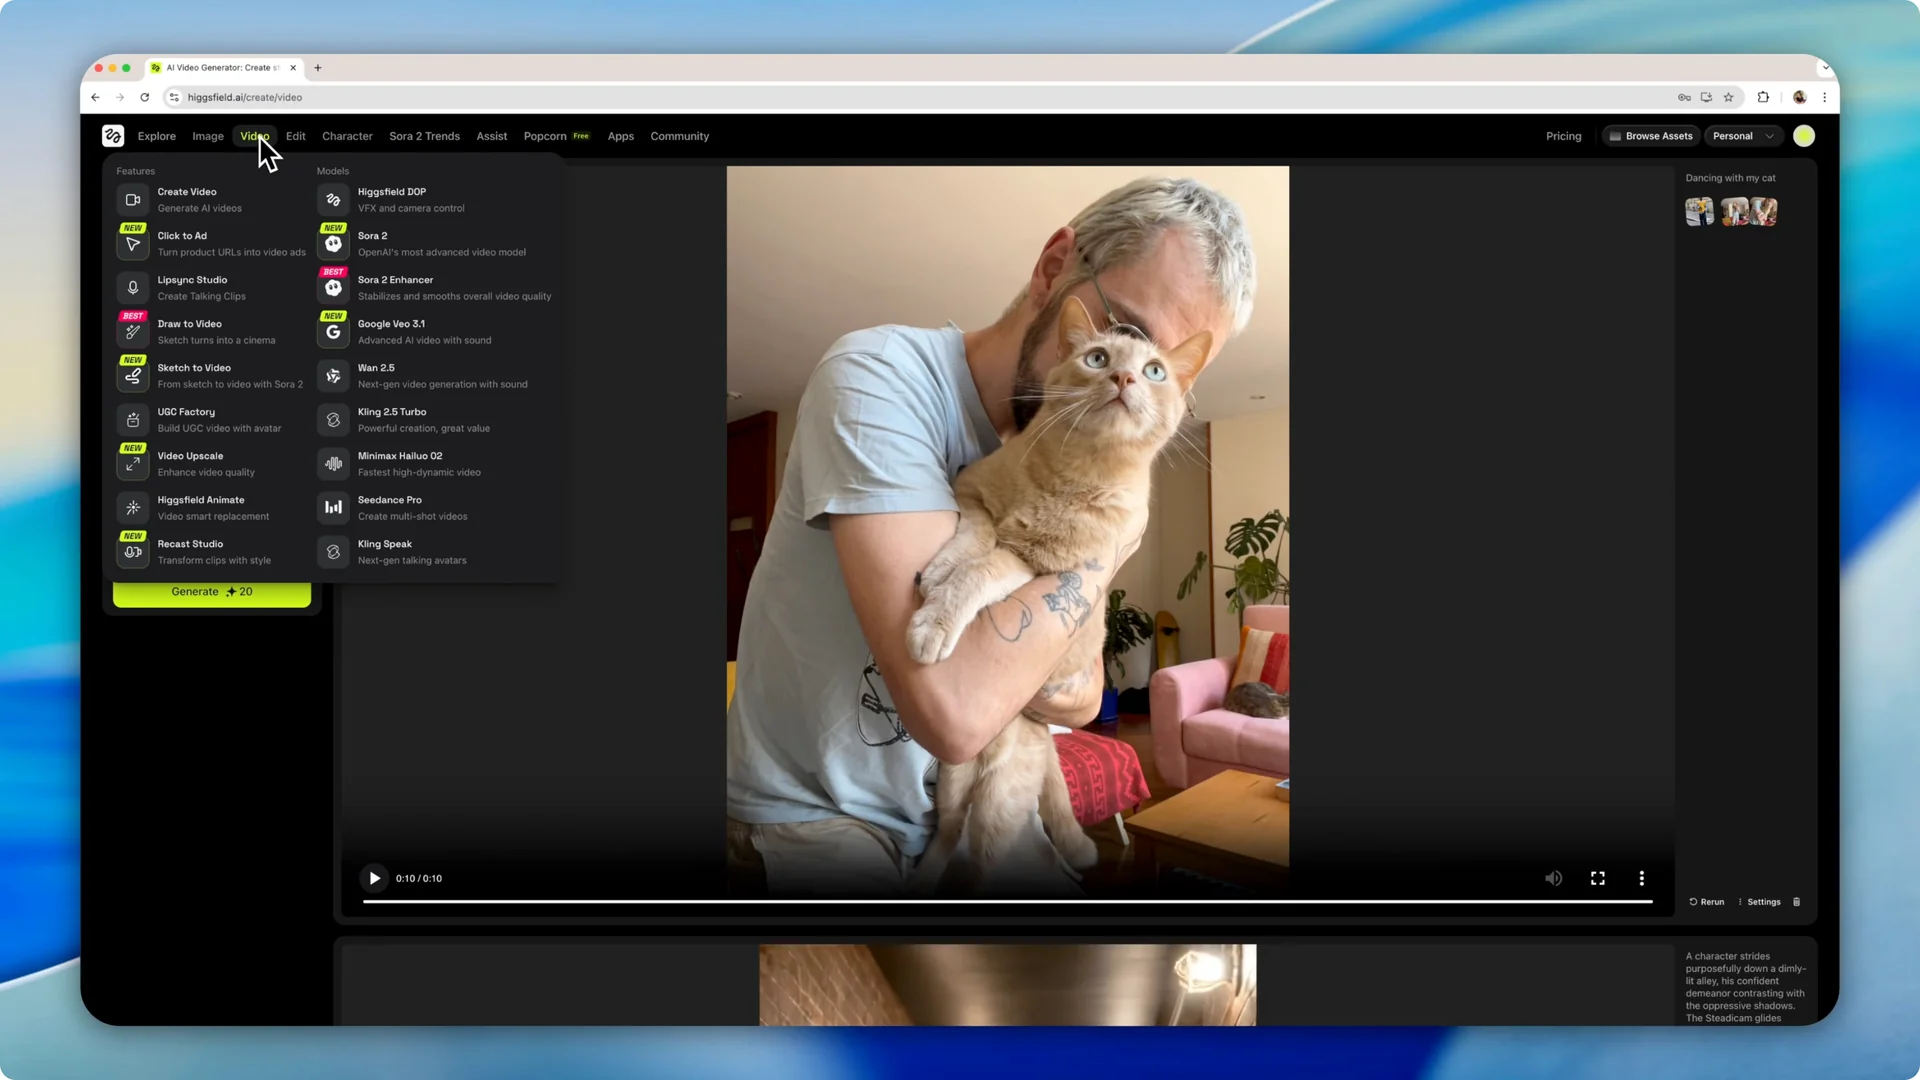Open the Personal workspace dropdown
The height and width of the screenshot is (1080, 1920).
pos(1743,135)
